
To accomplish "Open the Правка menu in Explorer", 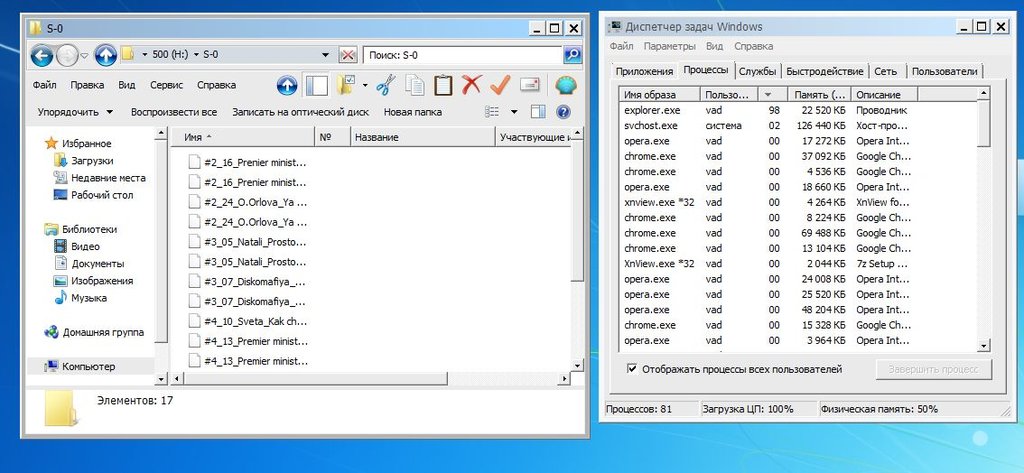I will [88, 85].
